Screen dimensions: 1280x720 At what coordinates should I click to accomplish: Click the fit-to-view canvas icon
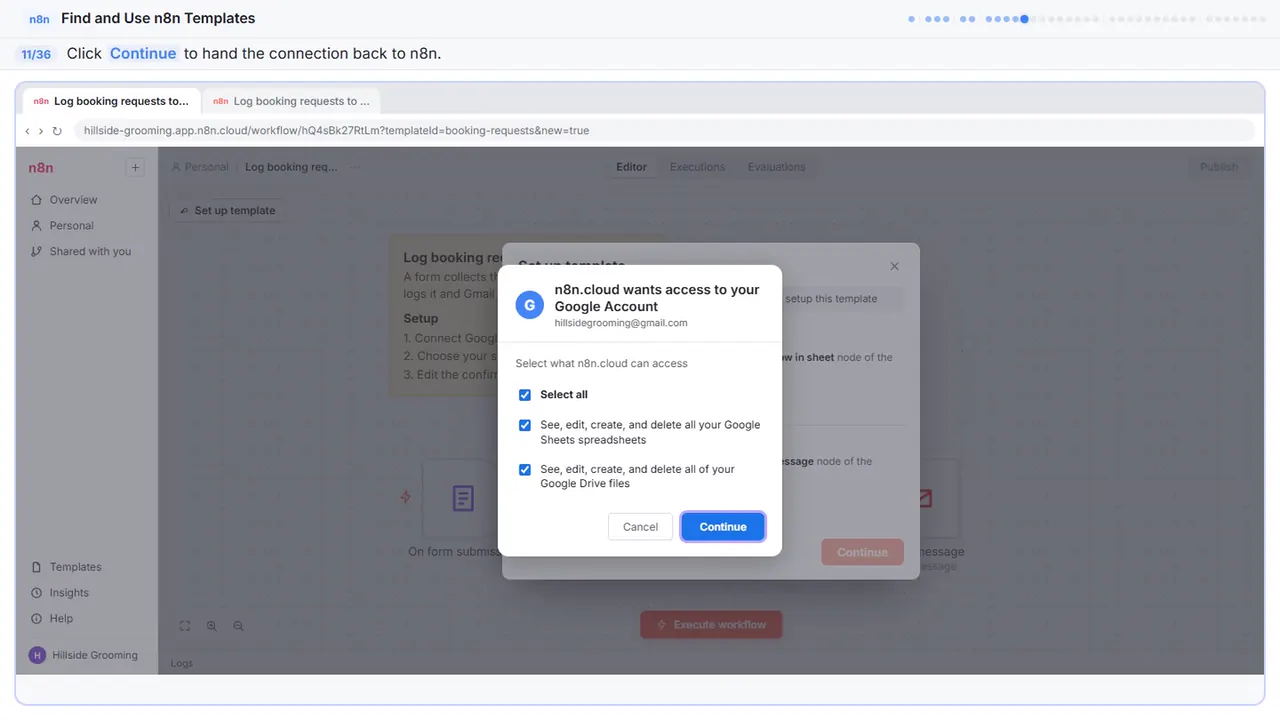point(185,626)
